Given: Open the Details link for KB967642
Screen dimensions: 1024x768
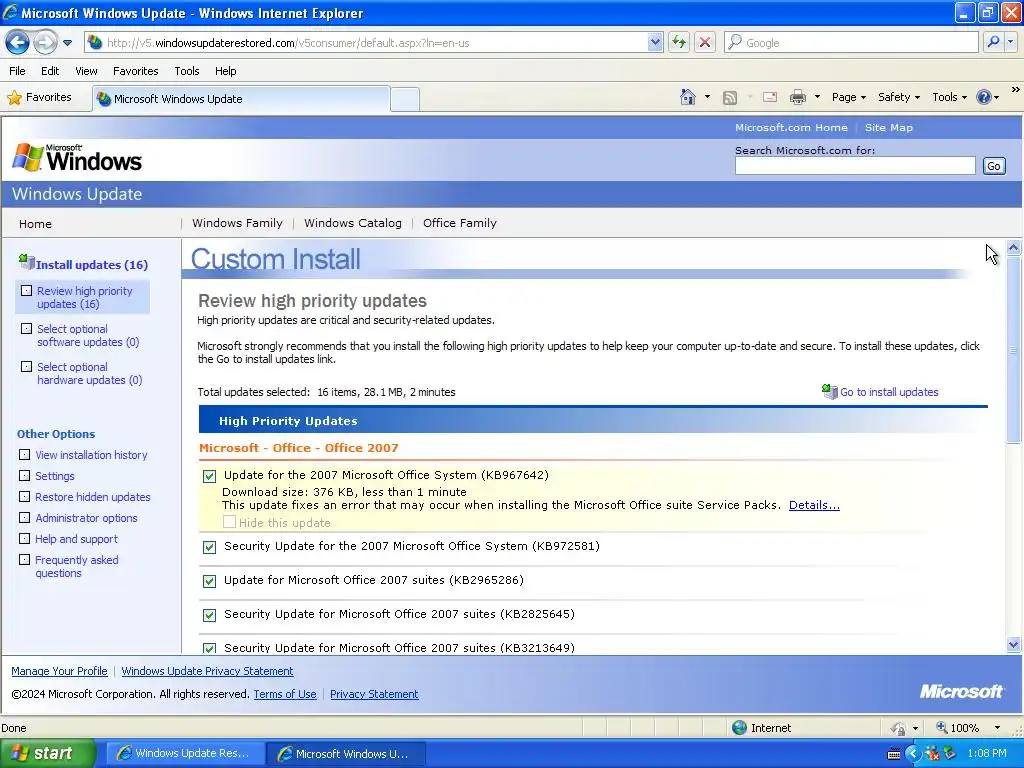Looking at the screenshot, I should point(814,505).
